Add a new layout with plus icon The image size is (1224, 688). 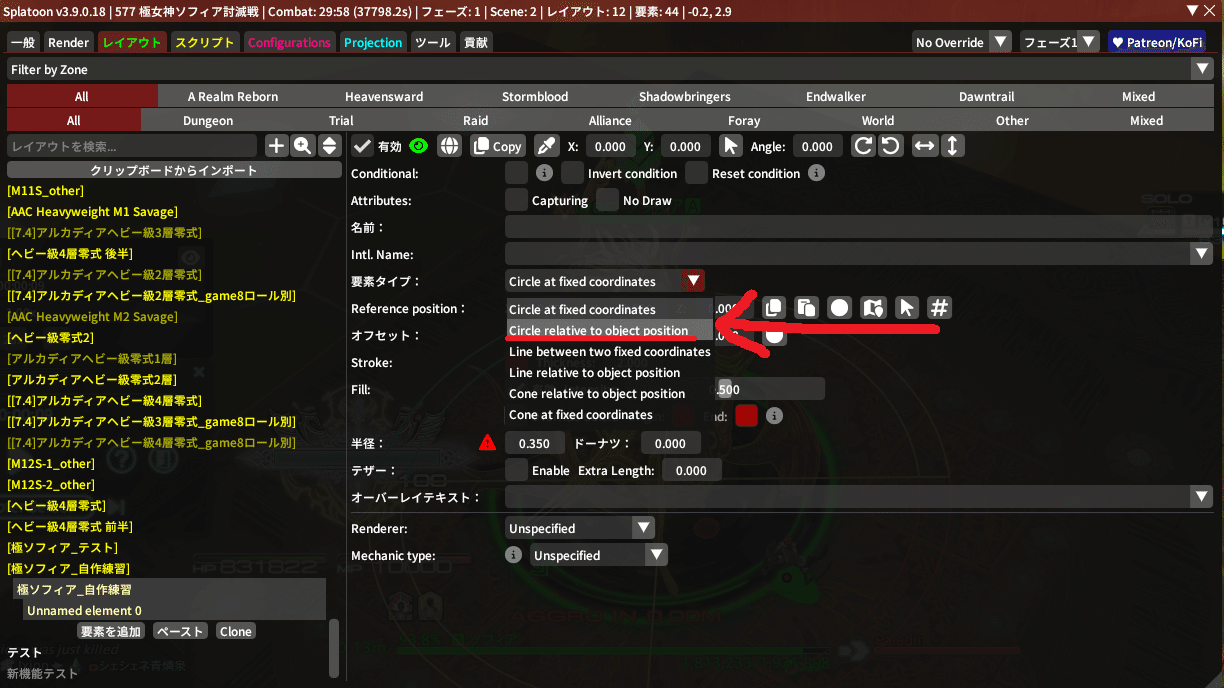(x=277, y=146)
